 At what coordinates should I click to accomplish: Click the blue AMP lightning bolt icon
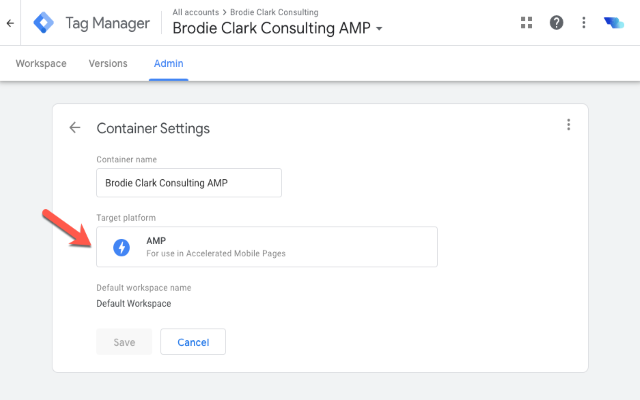(x=122, y=247)
